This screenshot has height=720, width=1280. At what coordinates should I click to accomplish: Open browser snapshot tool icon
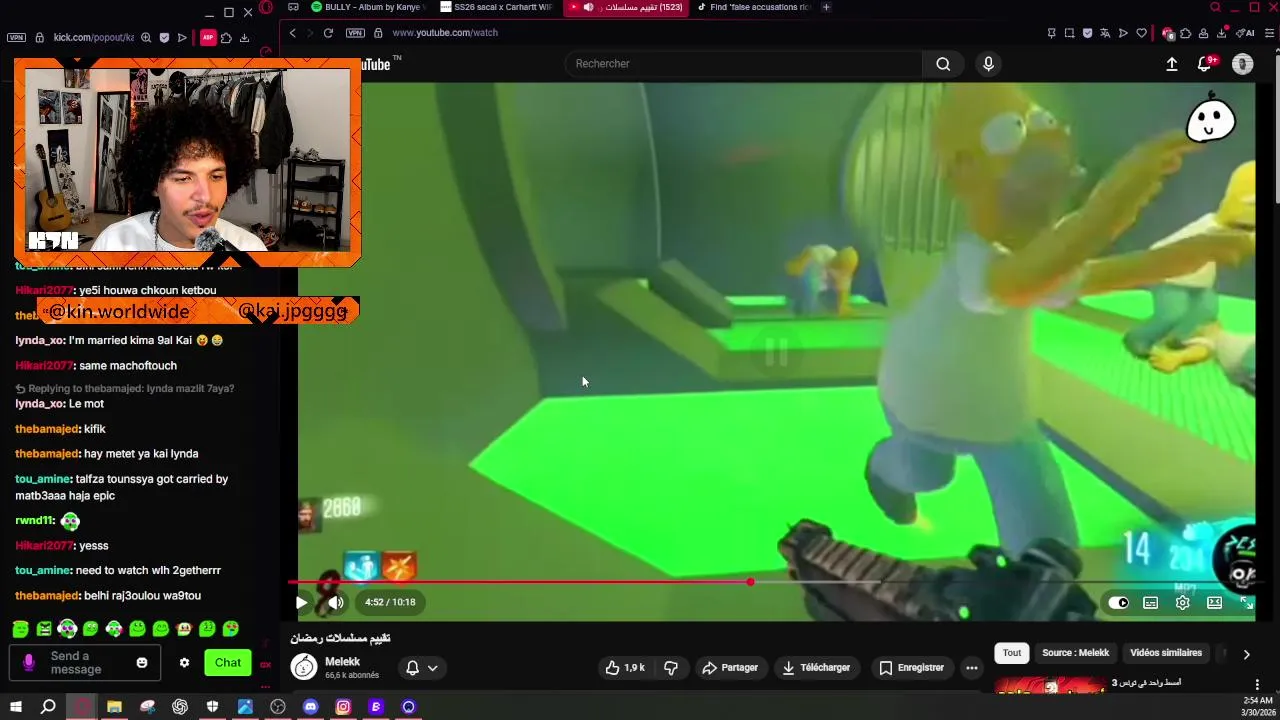click(1069, 33)
